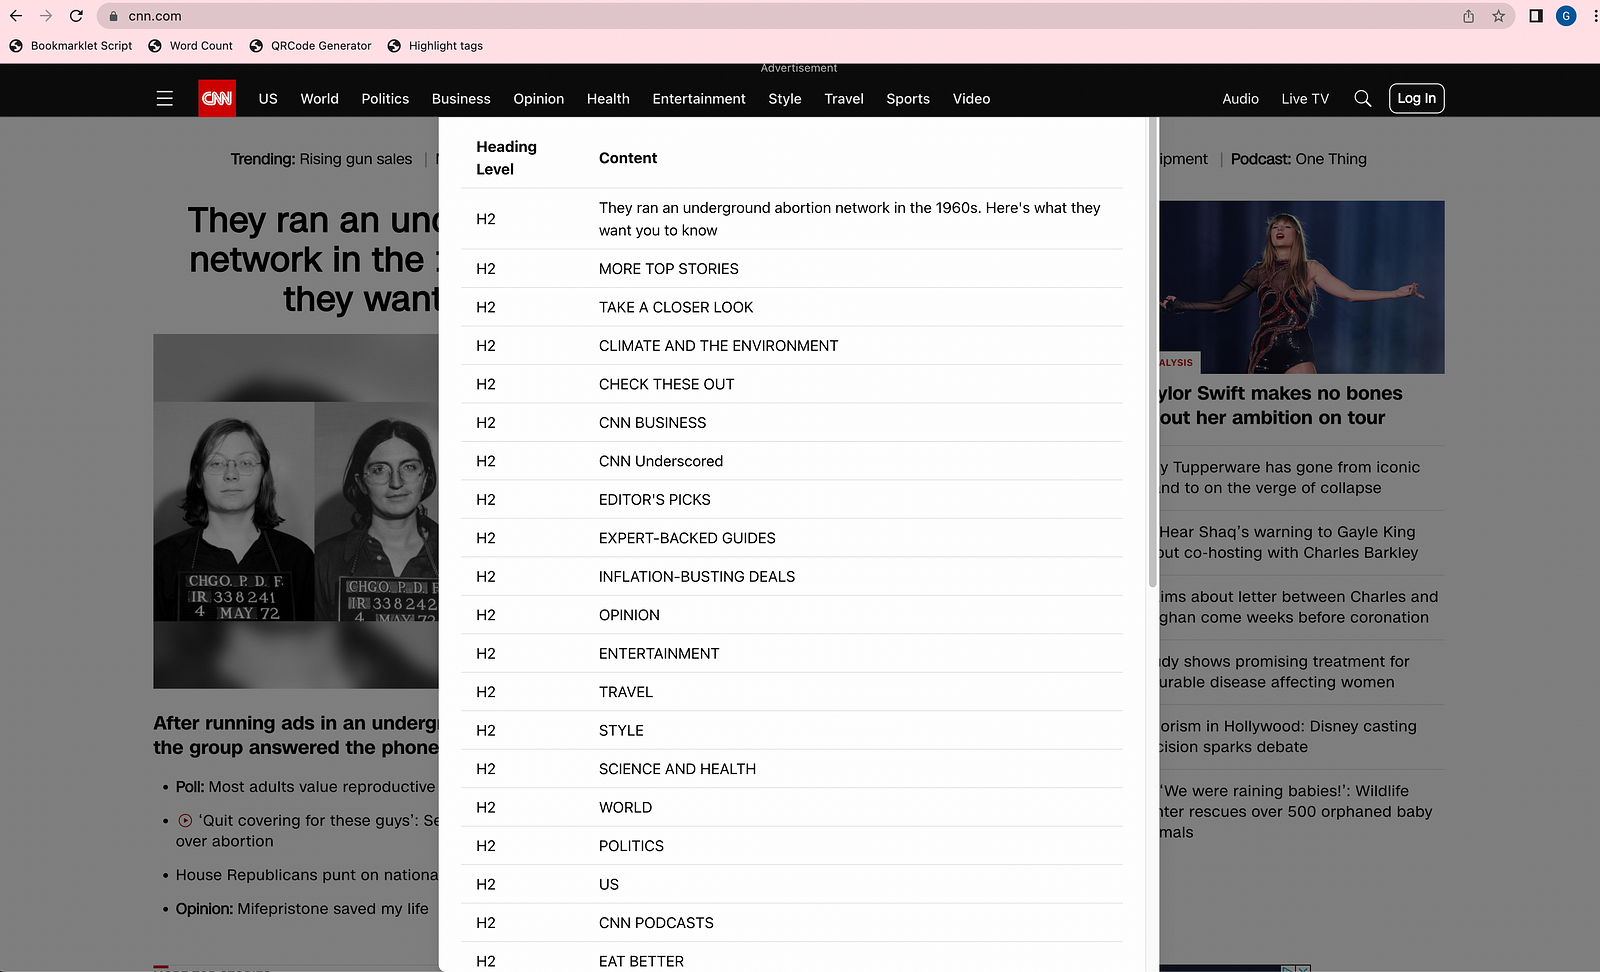This screenshot has height=972, width=1600.
Task: Click the browser forward arrow
Action: click(x=46, y=16)
